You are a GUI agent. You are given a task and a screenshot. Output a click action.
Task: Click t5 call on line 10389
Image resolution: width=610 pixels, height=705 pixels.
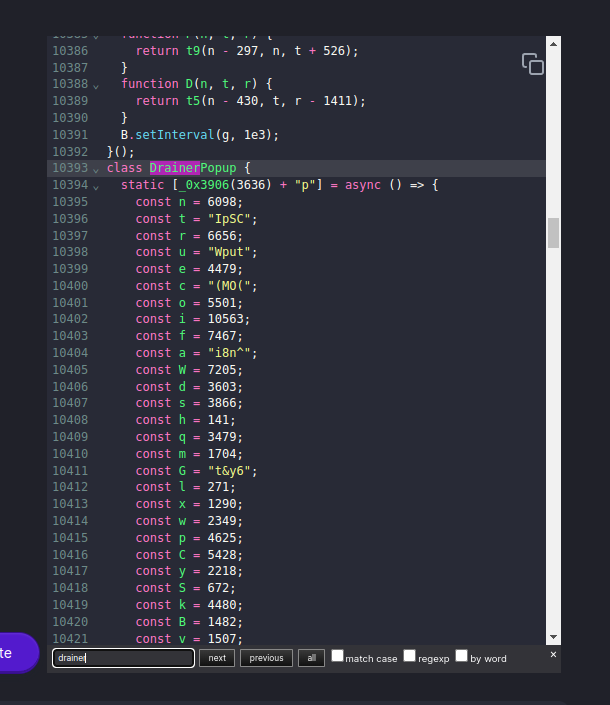click(193, 101)
